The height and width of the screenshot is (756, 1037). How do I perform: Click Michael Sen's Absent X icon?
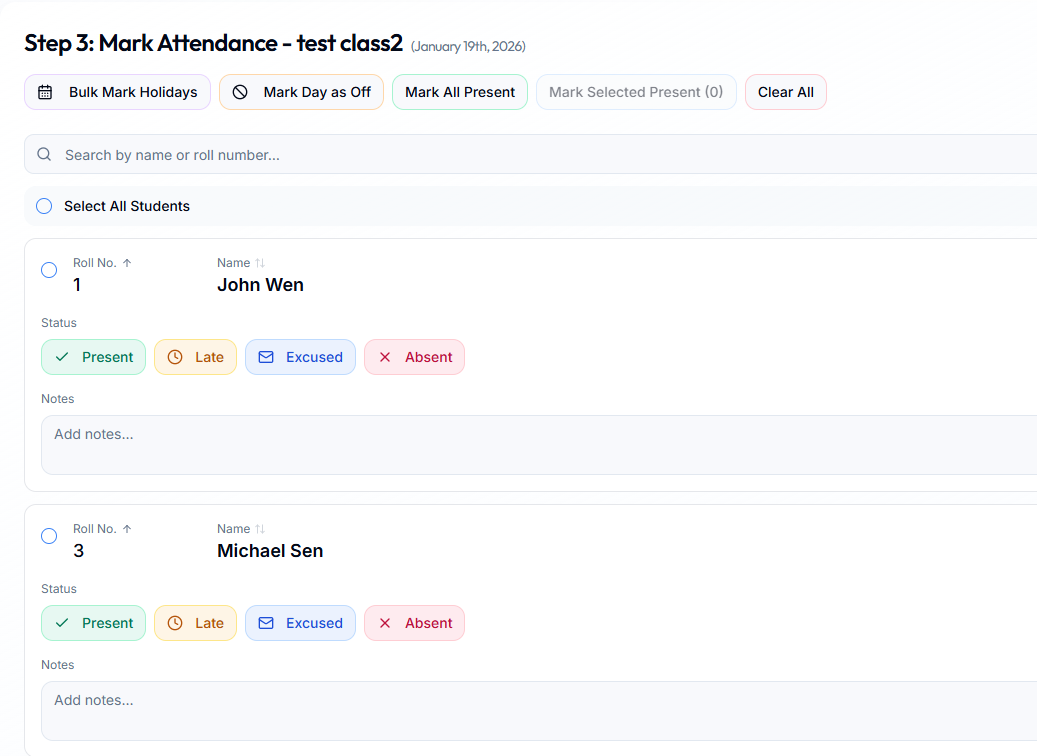(385, 623)
